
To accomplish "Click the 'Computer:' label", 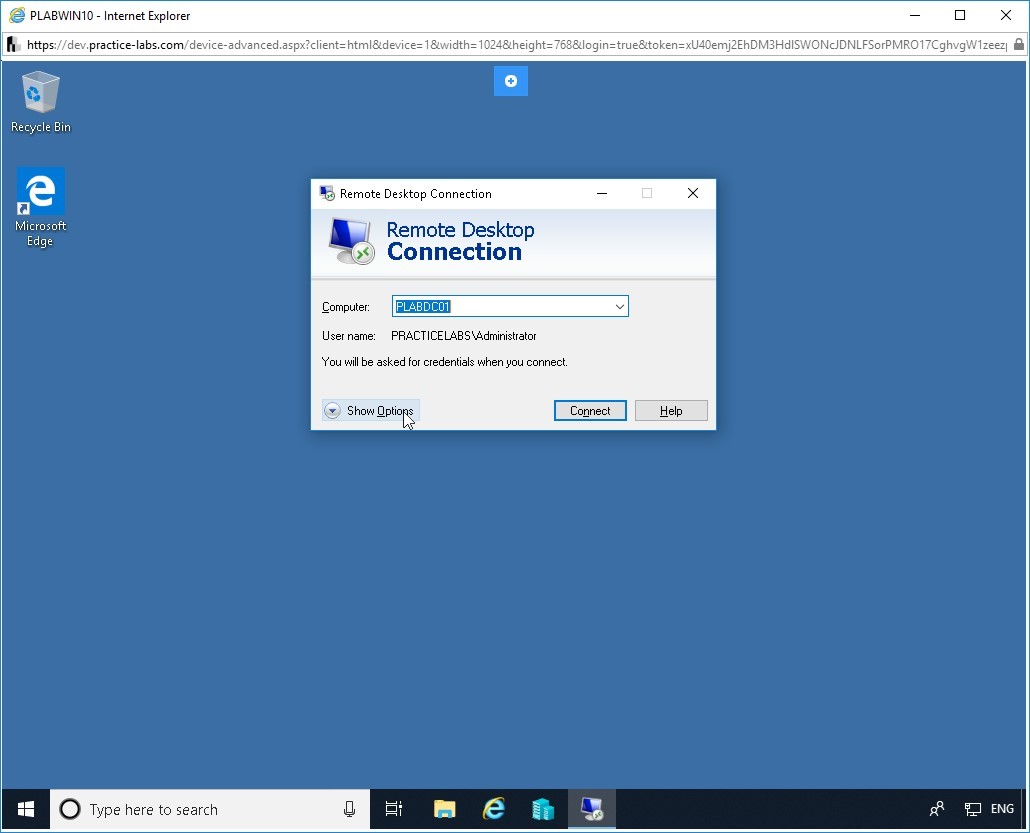I will coord(346,307).
